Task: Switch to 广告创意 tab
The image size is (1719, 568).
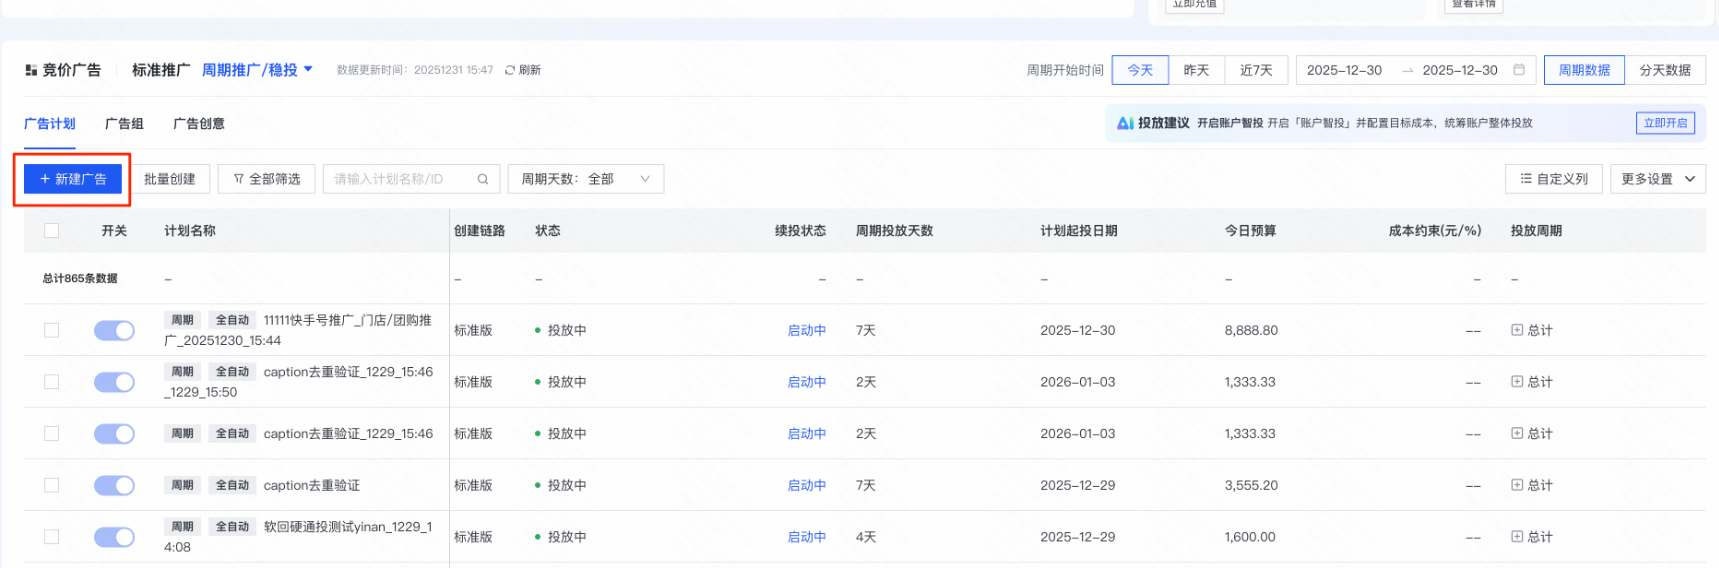Action: click(x=199, y=124)
